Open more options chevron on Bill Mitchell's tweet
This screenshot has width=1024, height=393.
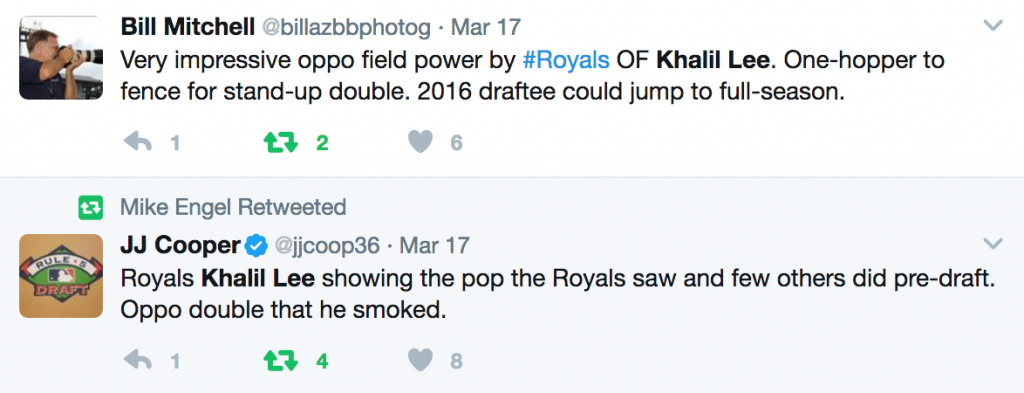[x=993, y=26]
